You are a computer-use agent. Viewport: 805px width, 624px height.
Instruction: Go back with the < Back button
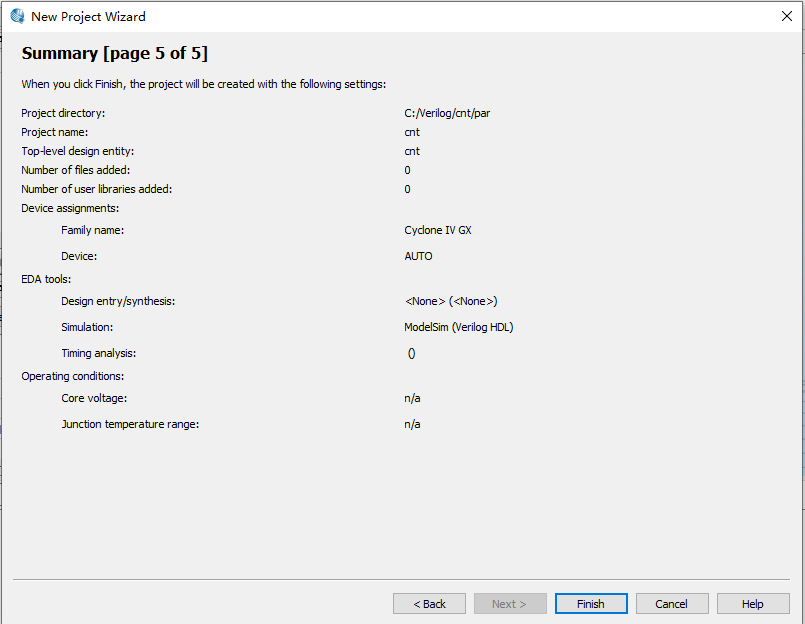click(429, 603)
